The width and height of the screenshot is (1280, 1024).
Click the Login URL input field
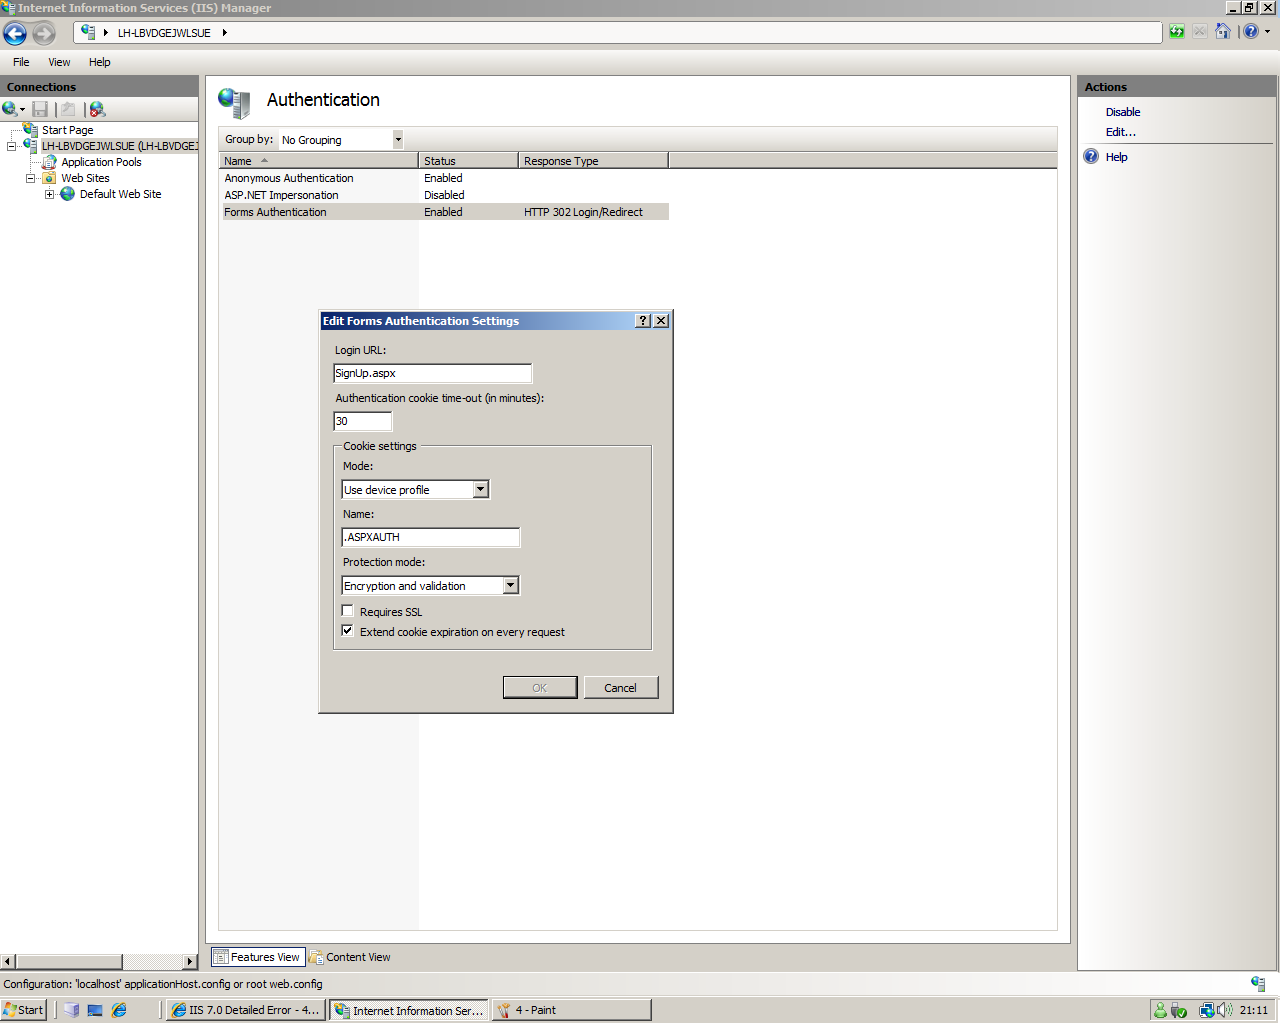(432, 373)
